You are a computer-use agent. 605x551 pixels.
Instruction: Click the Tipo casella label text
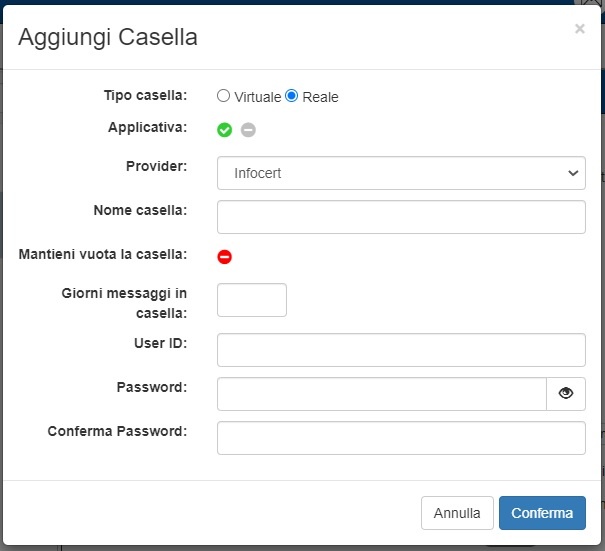pyautogui.click(x=145, y=95)
